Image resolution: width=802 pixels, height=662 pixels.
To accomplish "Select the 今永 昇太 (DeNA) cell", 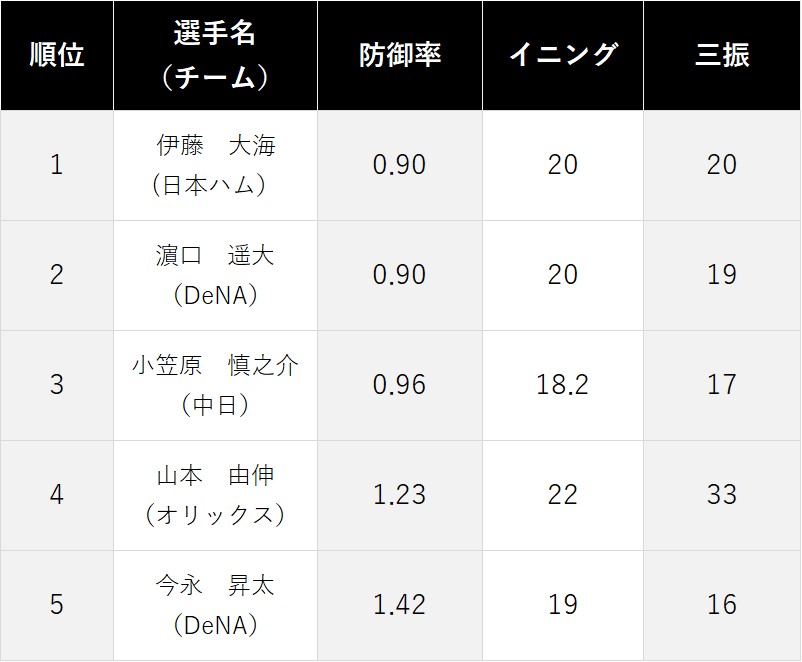I will 215,606.
